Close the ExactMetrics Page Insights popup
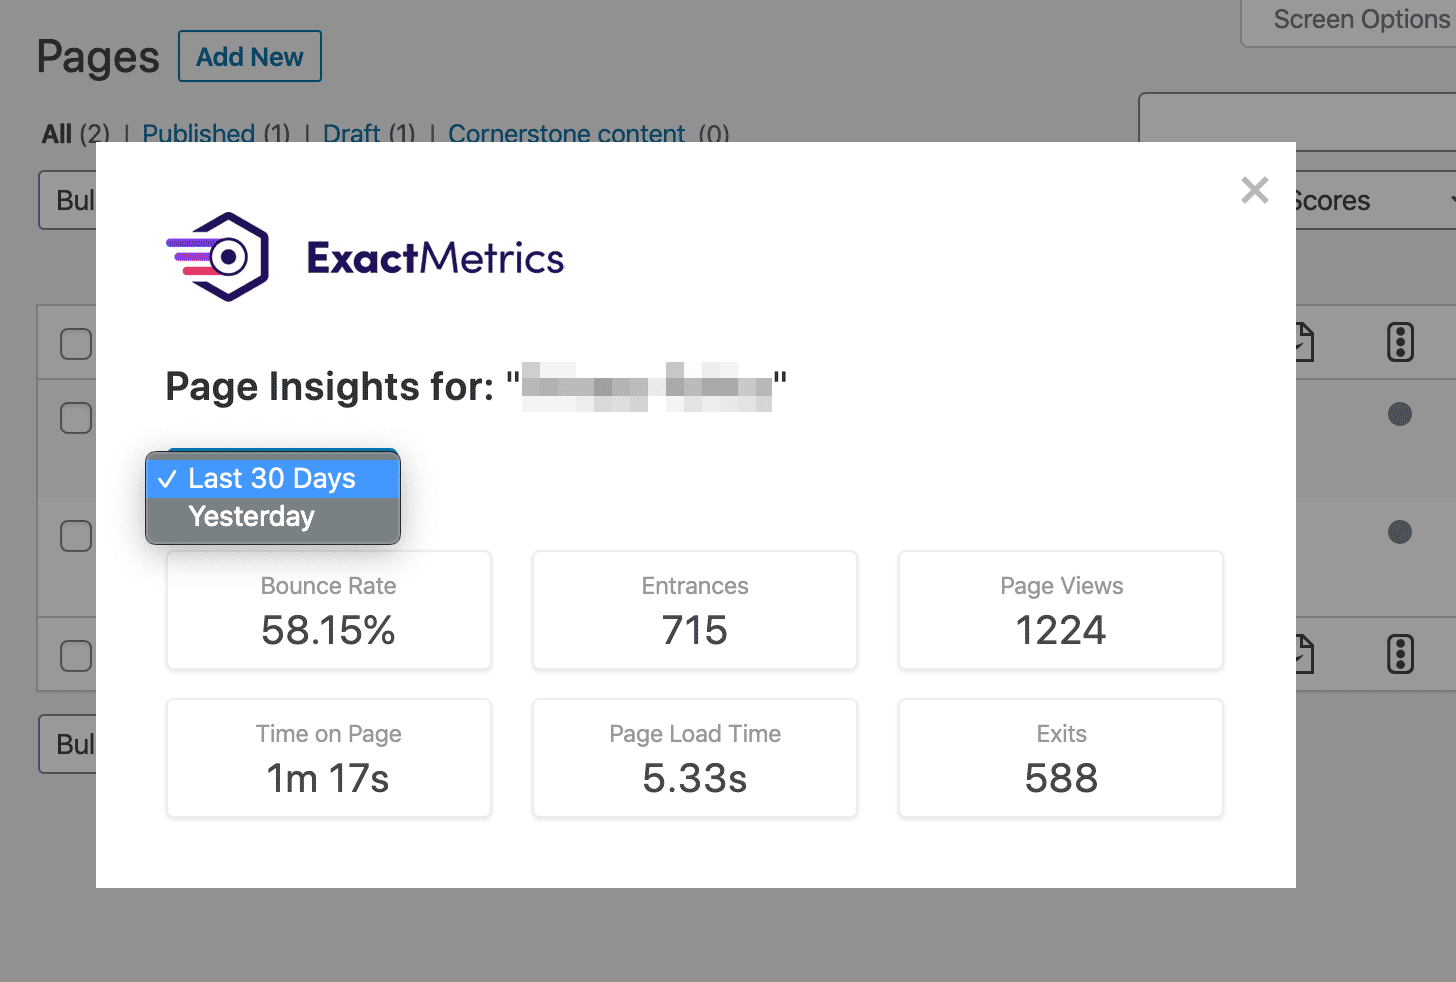This screenshot has height=982, width=1456. [1254, 190]
